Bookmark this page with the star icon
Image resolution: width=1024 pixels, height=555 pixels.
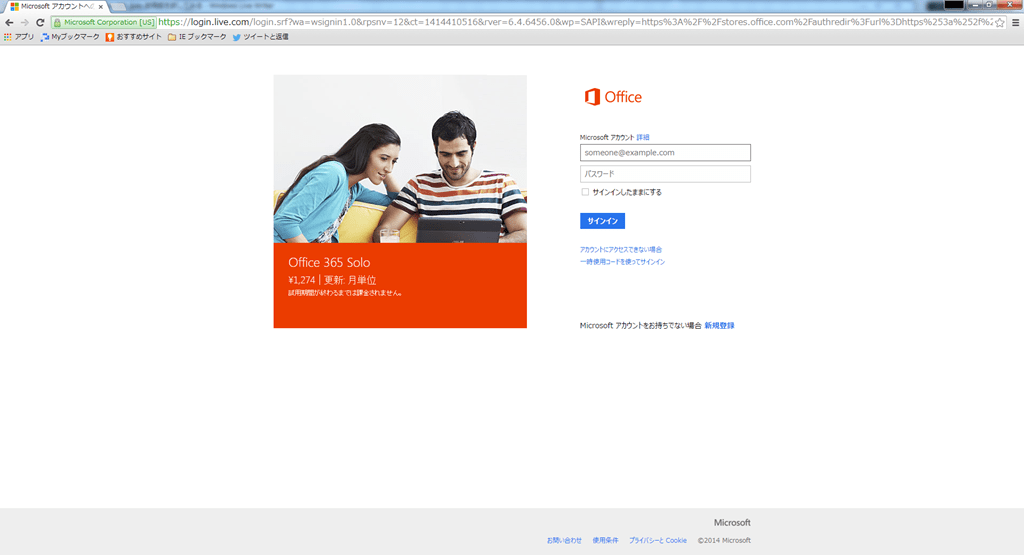1000,22
